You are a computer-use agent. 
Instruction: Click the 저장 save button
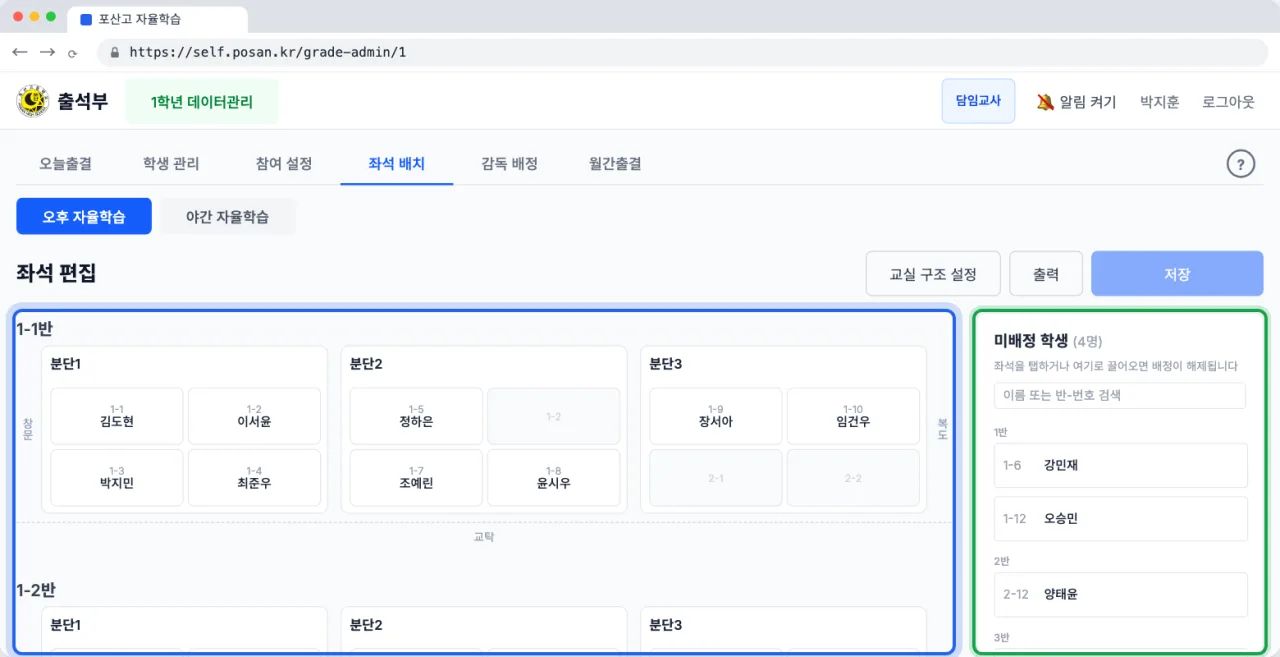tap(1177, 274)
